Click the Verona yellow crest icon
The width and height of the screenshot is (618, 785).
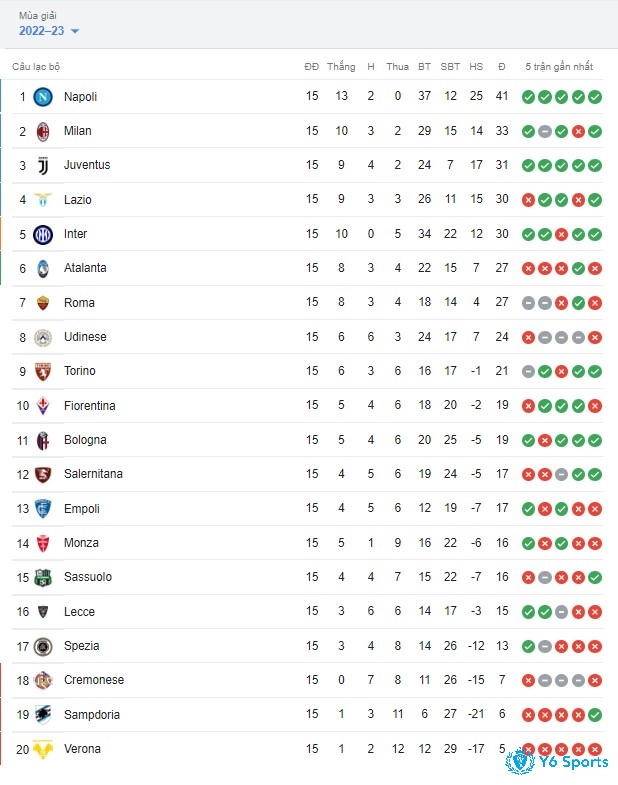click(x=43, y=749)
